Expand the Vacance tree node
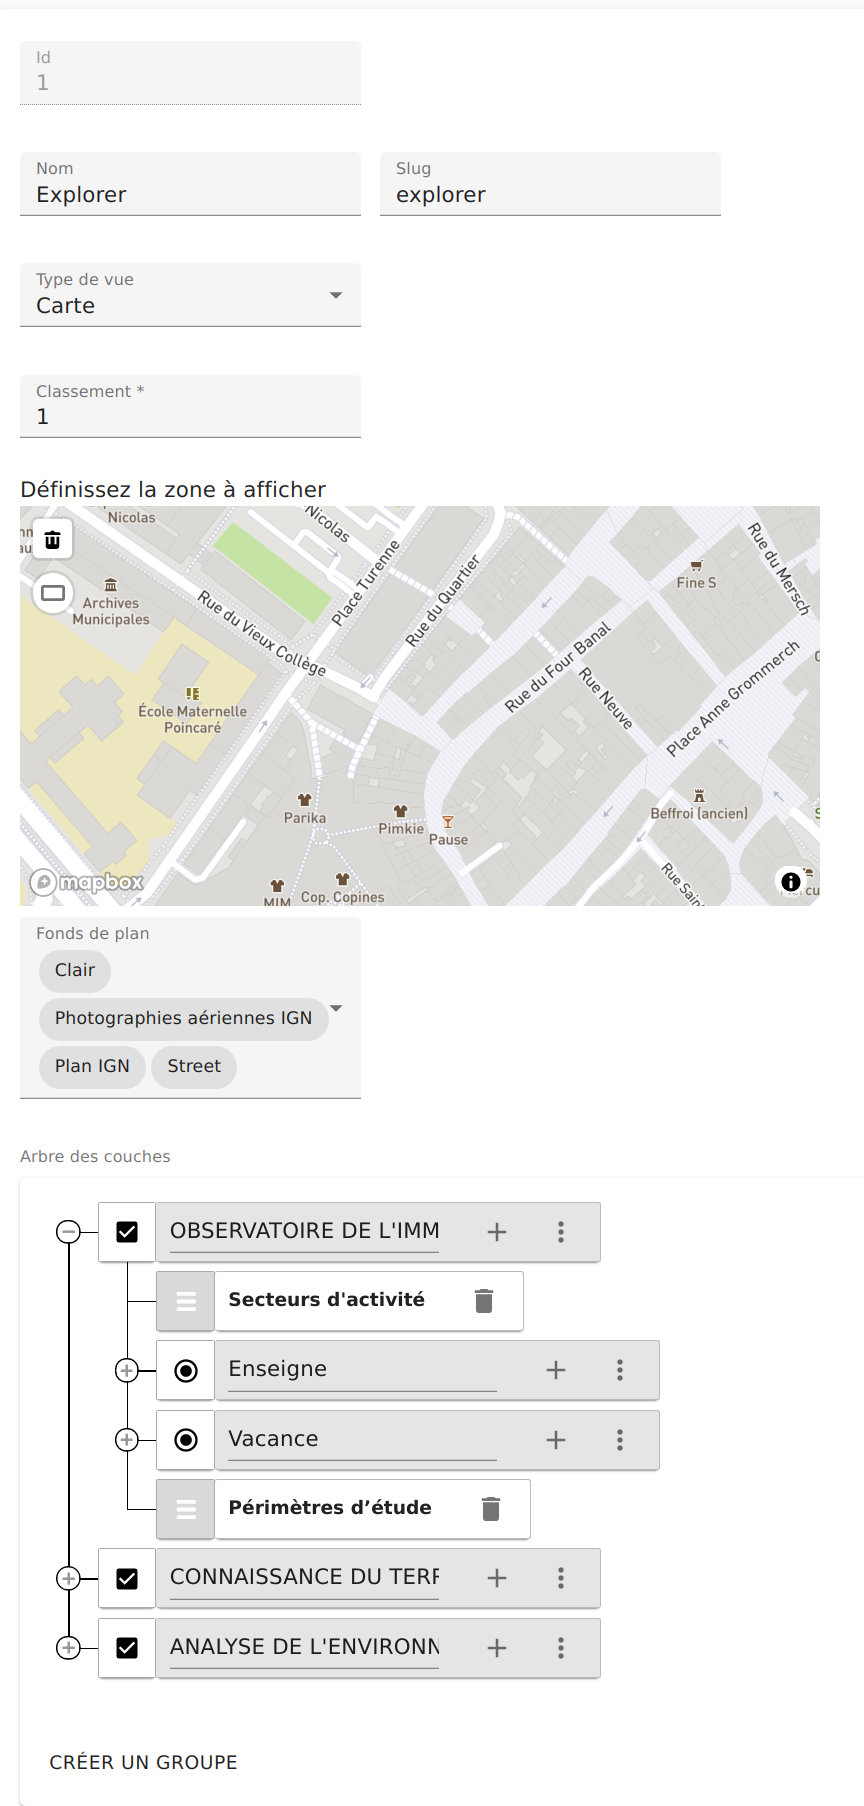Image resolution: width=864 pixels, height=1806 pixels. 127,1440
